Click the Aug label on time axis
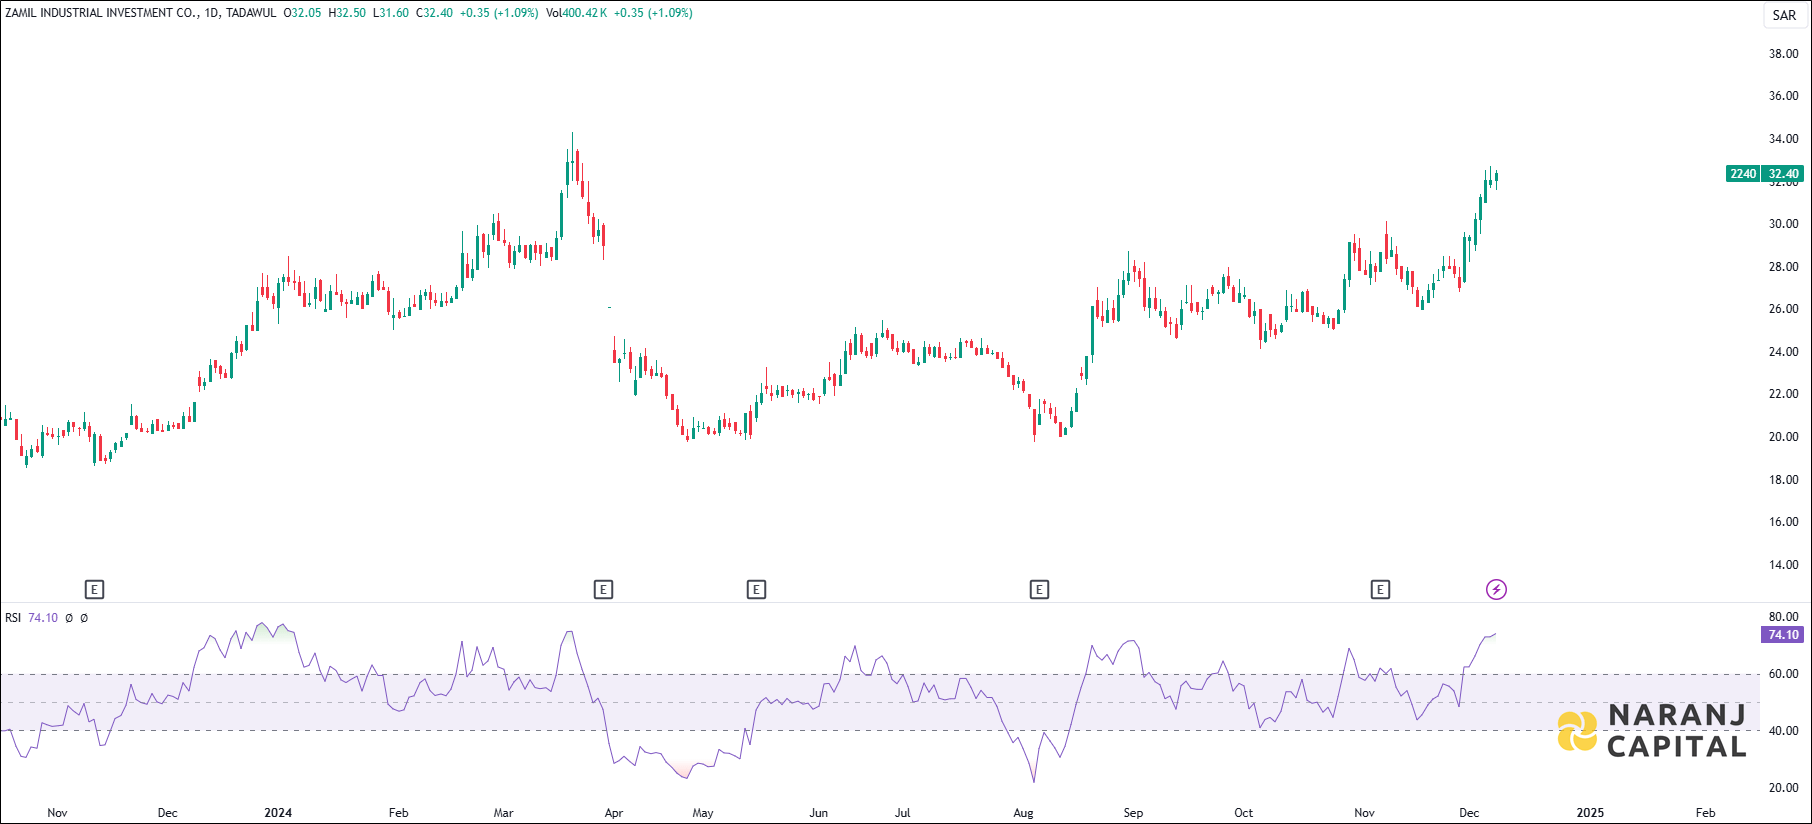This screenshot has width=1812, height=824. click(x=1023, y=813)
